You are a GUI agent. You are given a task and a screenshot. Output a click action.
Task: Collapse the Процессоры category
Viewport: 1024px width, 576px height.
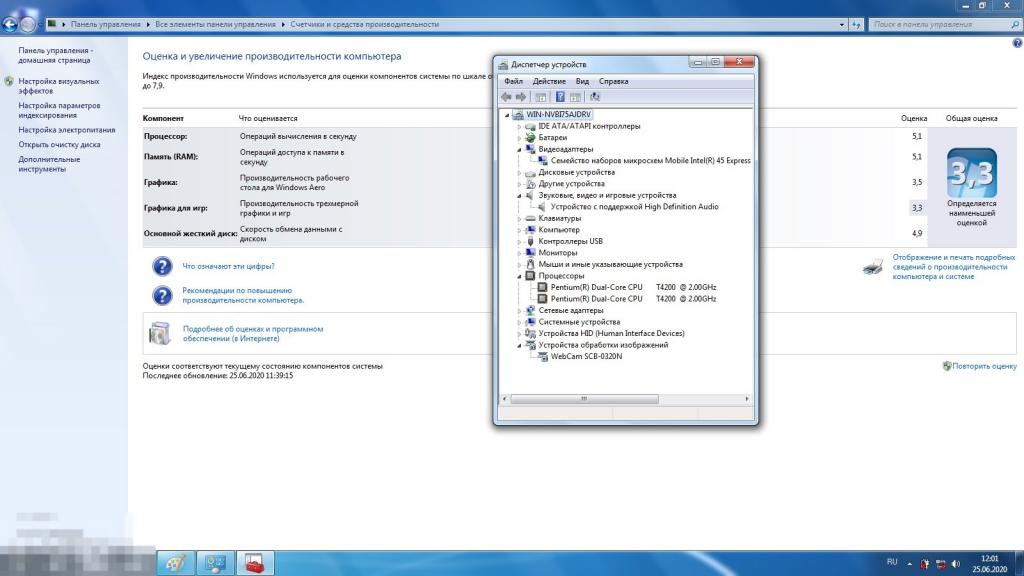pyautogui.click(x=519, y=276)
